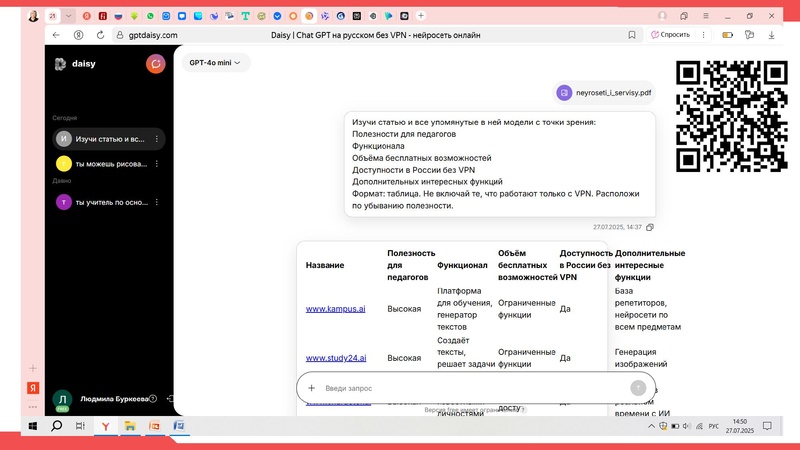This screenshot has width=800, height=450.
Task: Open help via the question mark icon
Action: (153, 399)
